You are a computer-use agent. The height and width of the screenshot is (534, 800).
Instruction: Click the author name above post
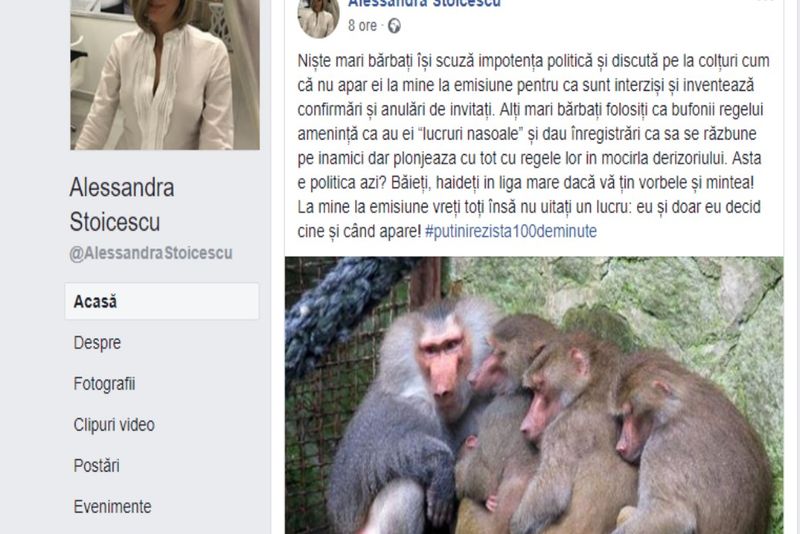click(x=424, y=3)
